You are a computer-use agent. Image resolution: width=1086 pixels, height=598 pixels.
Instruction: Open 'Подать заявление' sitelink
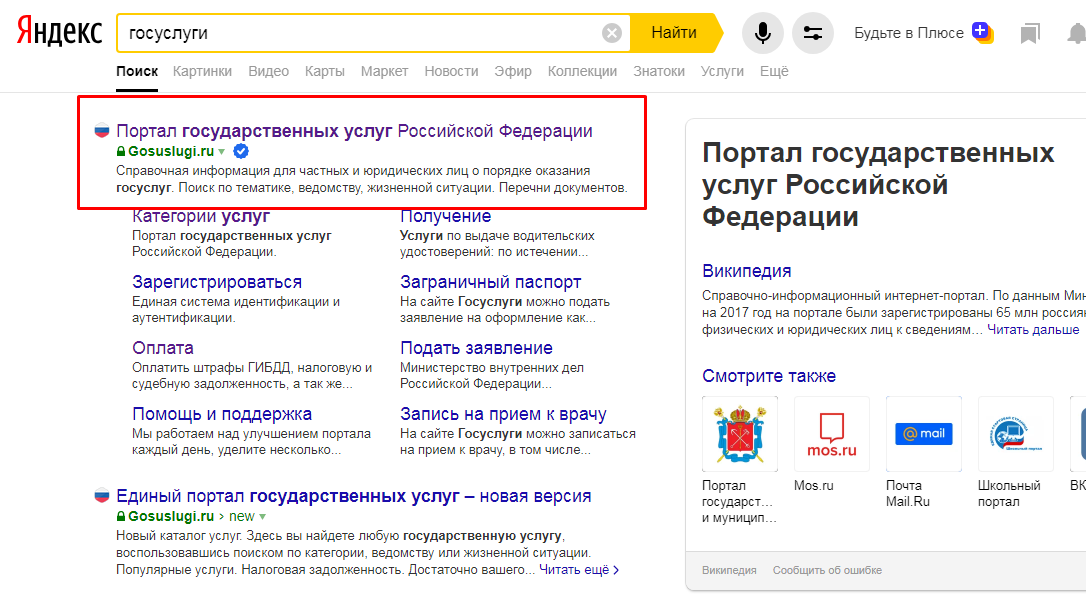tap(477, 348)
